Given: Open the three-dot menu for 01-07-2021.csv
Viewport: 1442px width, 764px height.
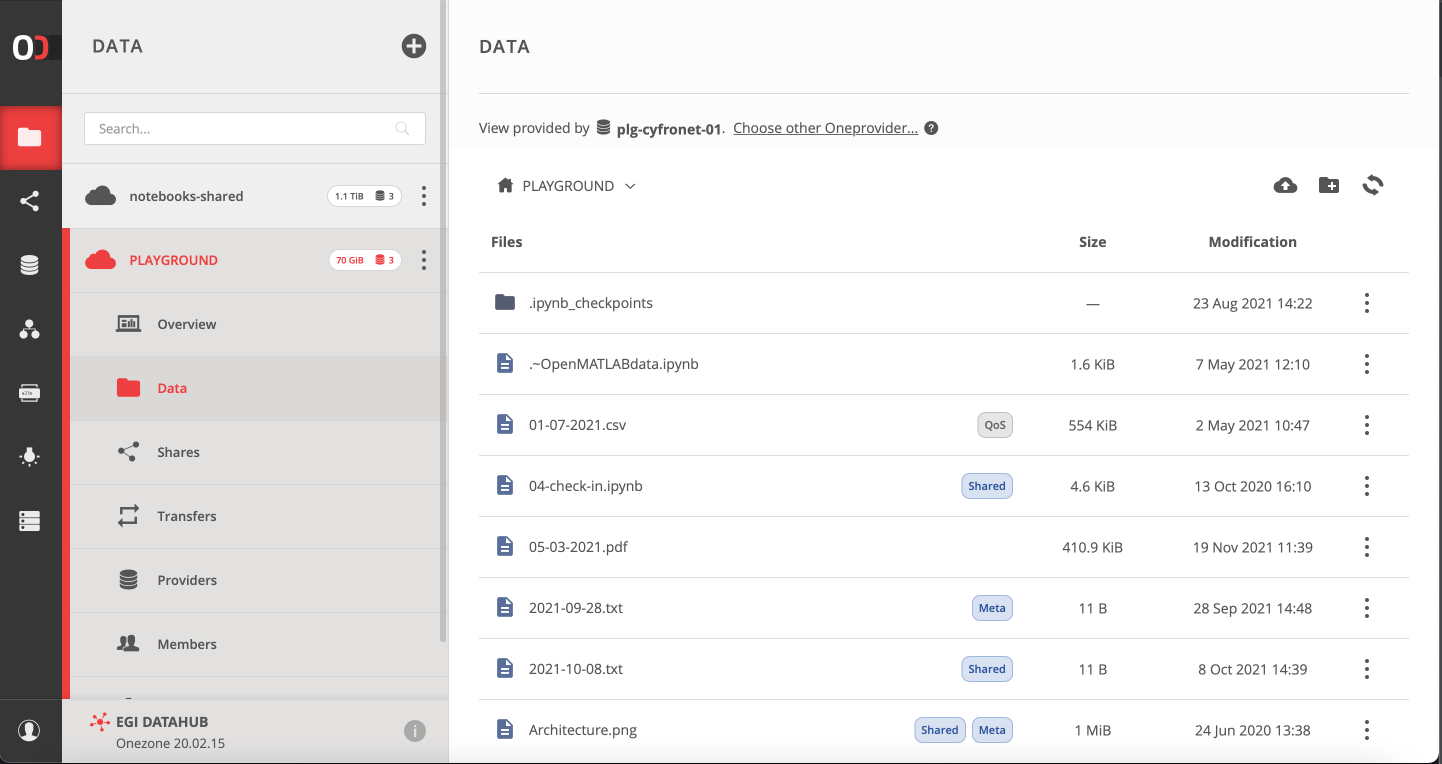Looking at the screenshot, I should click(1366, 425).
